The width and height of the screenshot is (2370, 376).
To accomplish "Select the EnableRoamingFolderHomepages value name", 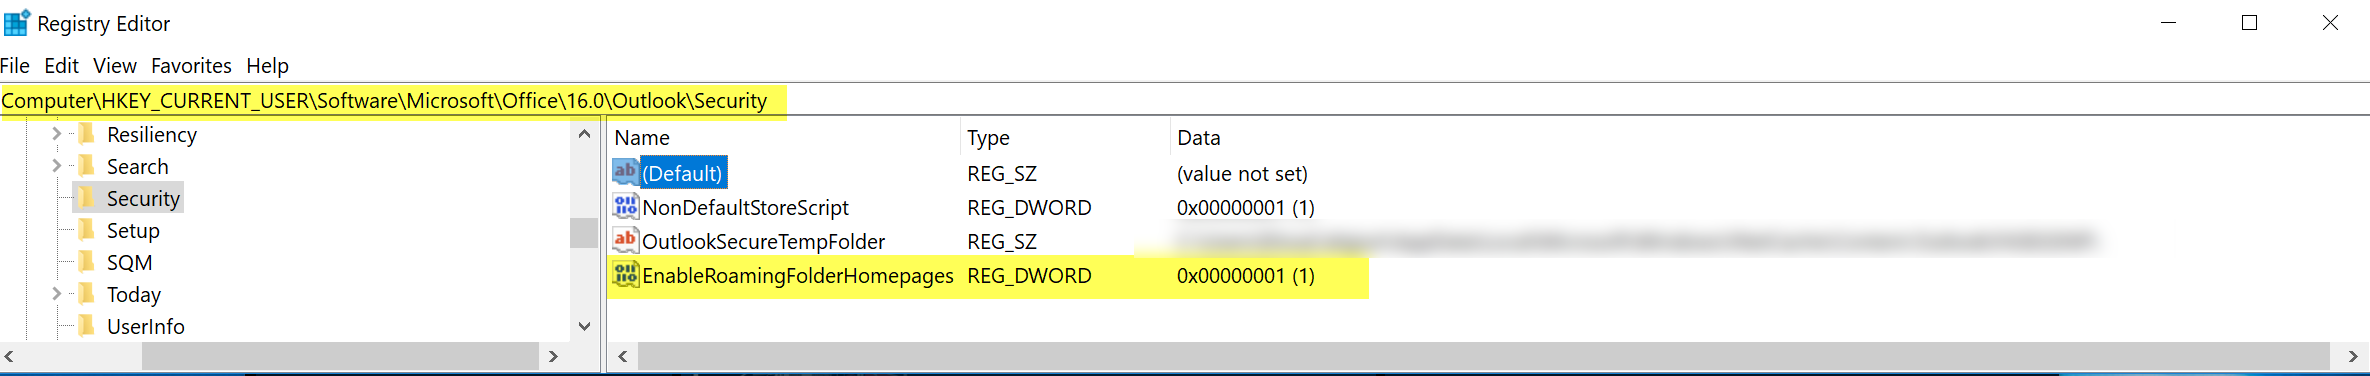I will click(x=798, y=275).
